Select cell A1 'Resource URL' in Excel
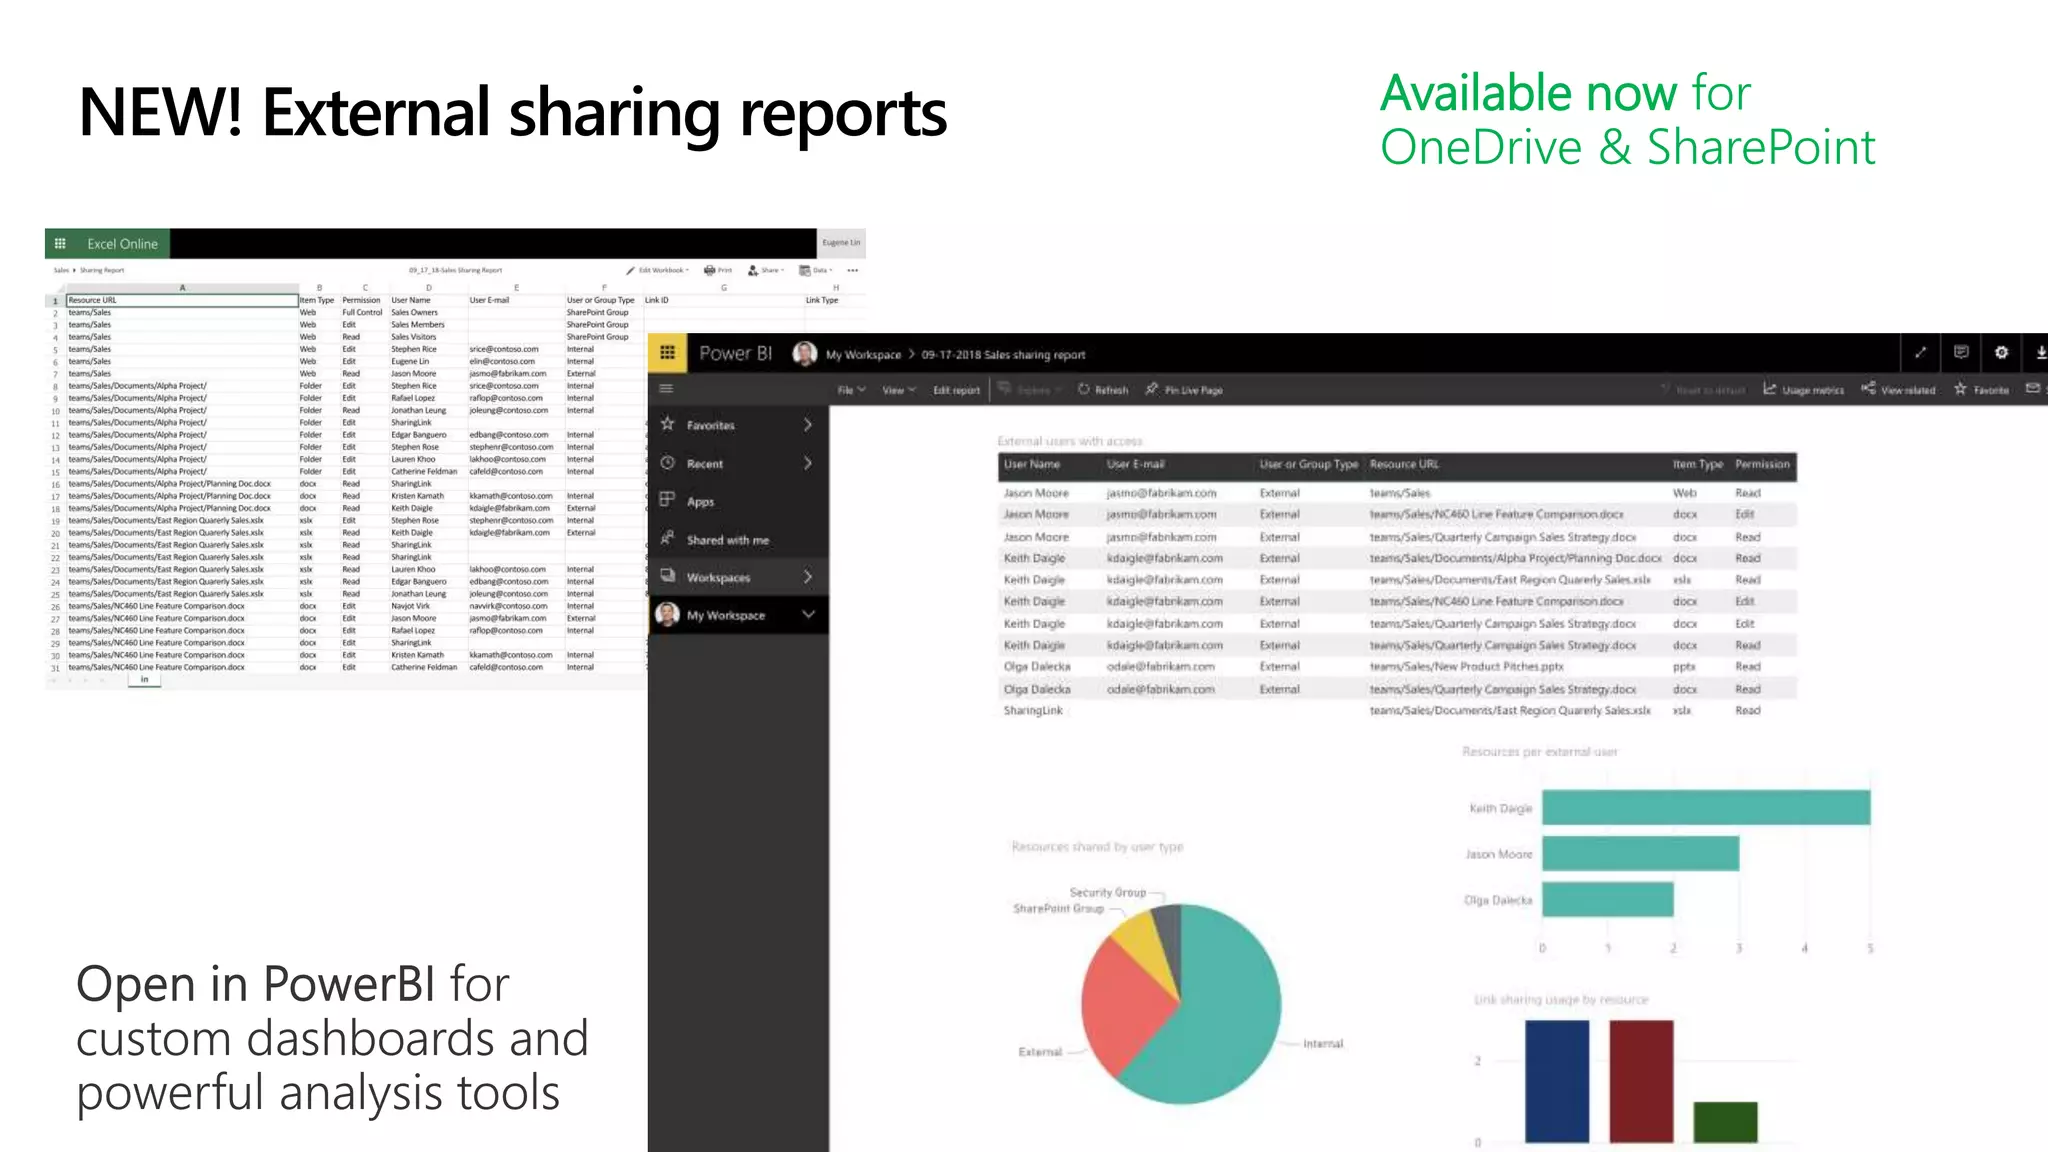 coord(182,300)
